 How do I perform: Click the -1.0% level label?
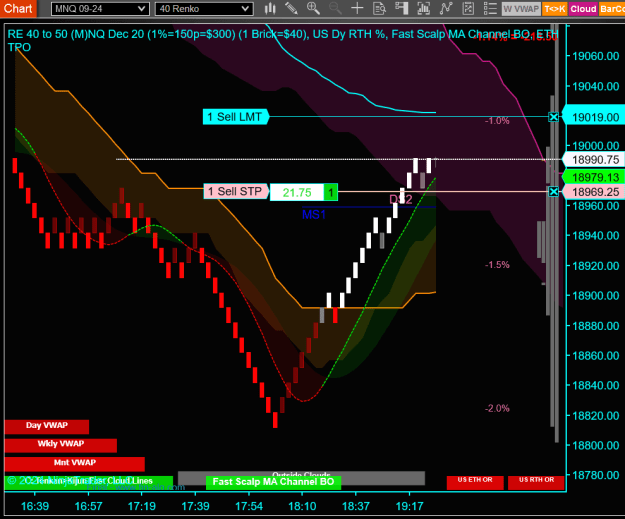[497, 120]
